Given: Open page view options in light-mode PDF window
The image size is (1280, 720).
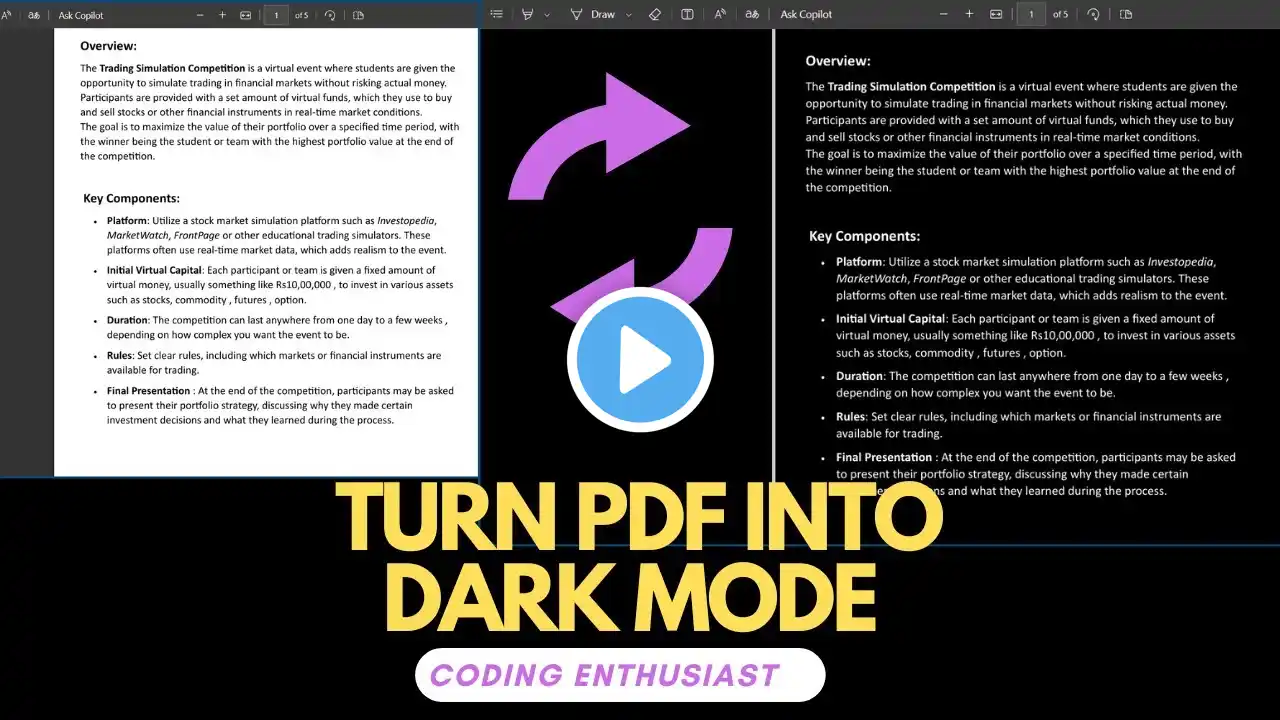Looking at the screenshot, I should pos(358,15).
